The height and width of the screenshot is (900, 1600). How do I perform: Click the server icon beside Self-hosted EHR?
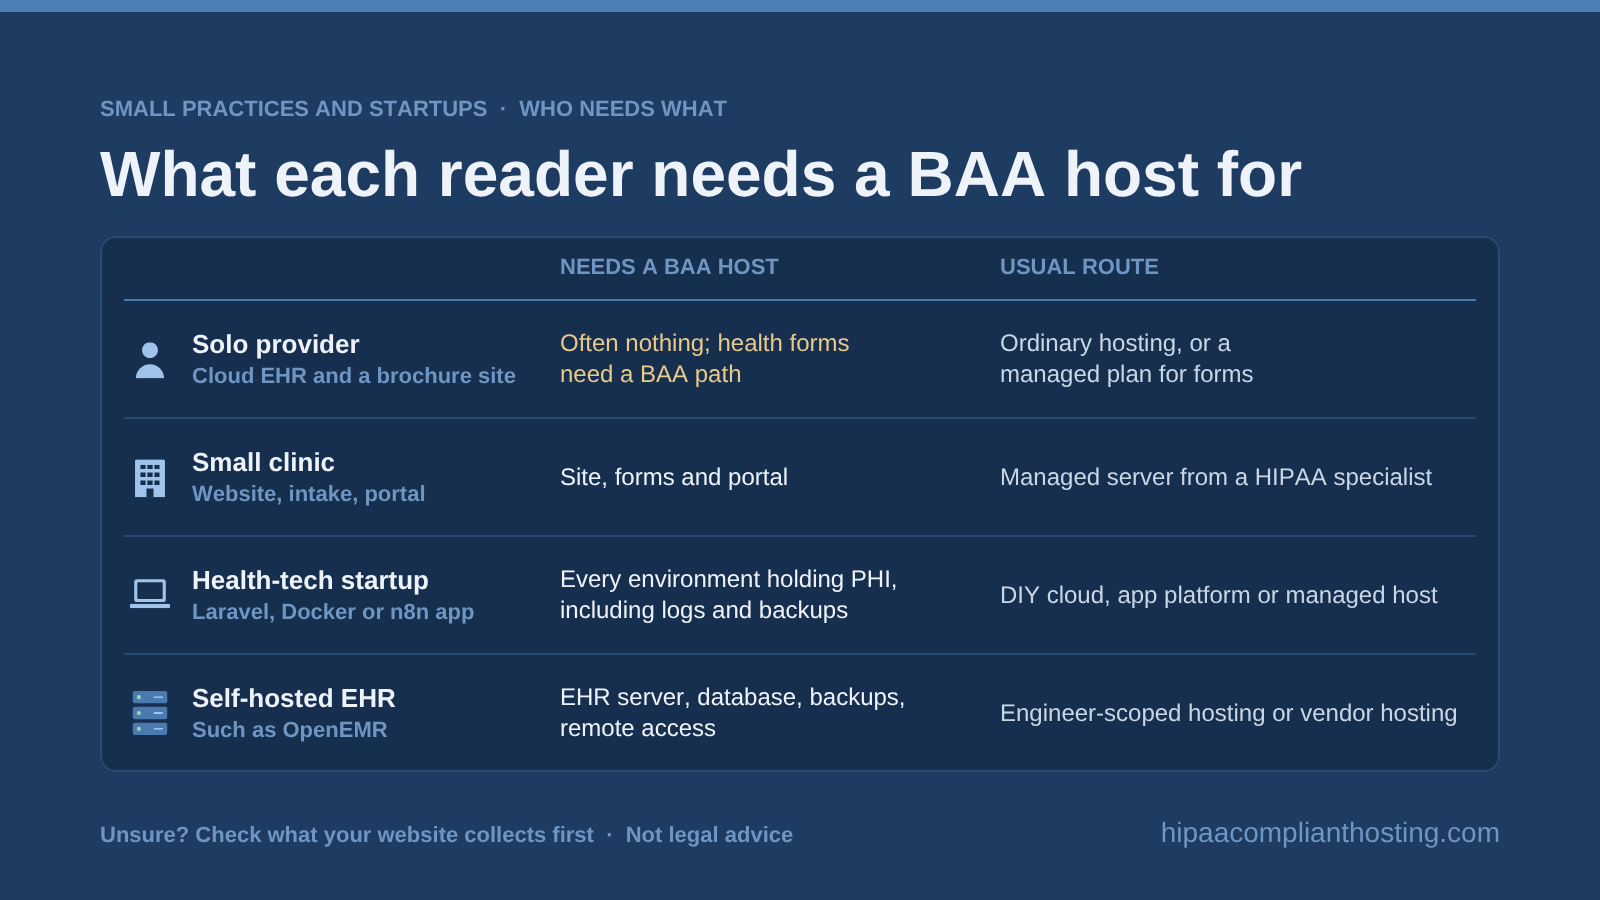coord(150,713)
